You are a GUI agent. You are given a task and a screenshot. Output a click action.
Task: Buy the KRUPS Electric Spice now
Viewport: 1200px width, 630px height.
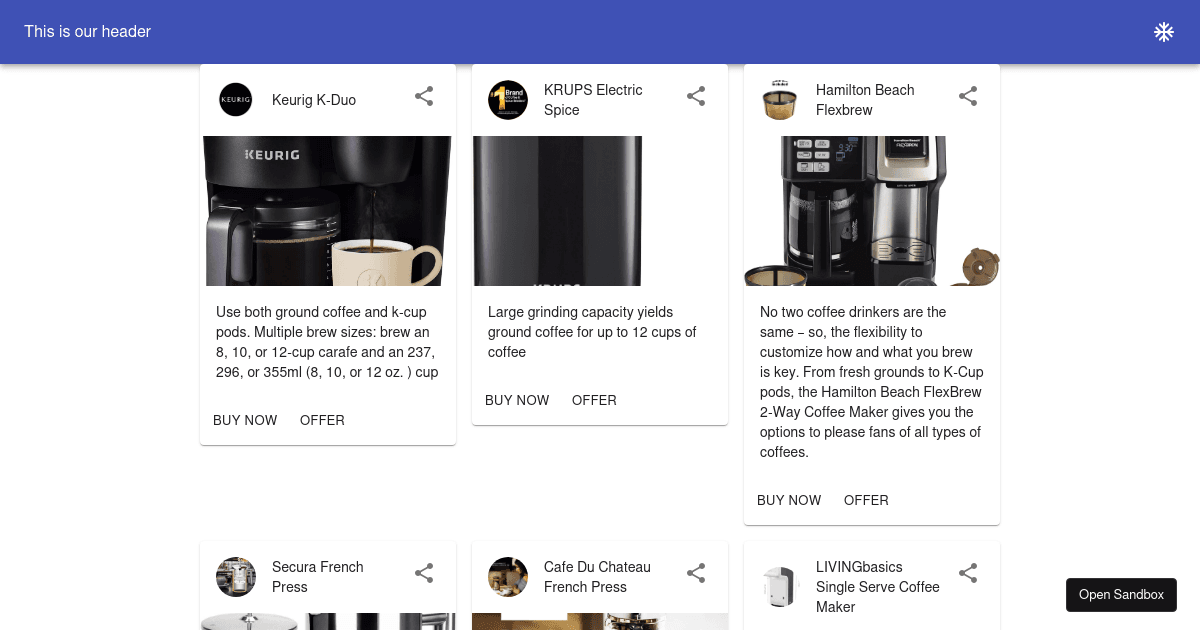[517, 400]
